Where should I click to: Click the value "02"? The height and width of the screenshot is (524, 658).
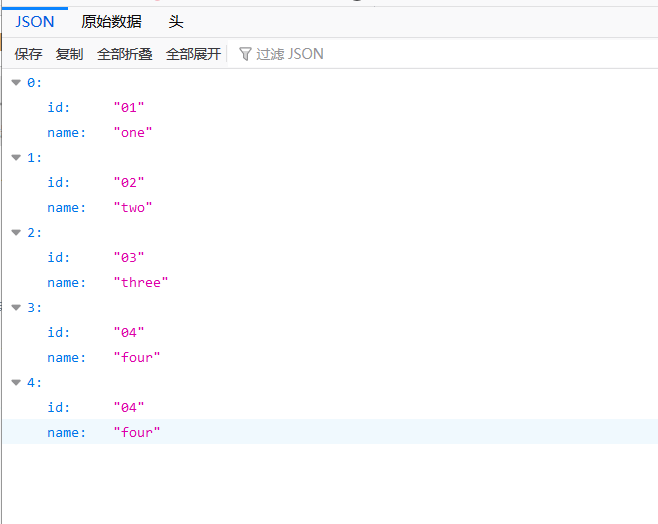(x=129, y=182)
